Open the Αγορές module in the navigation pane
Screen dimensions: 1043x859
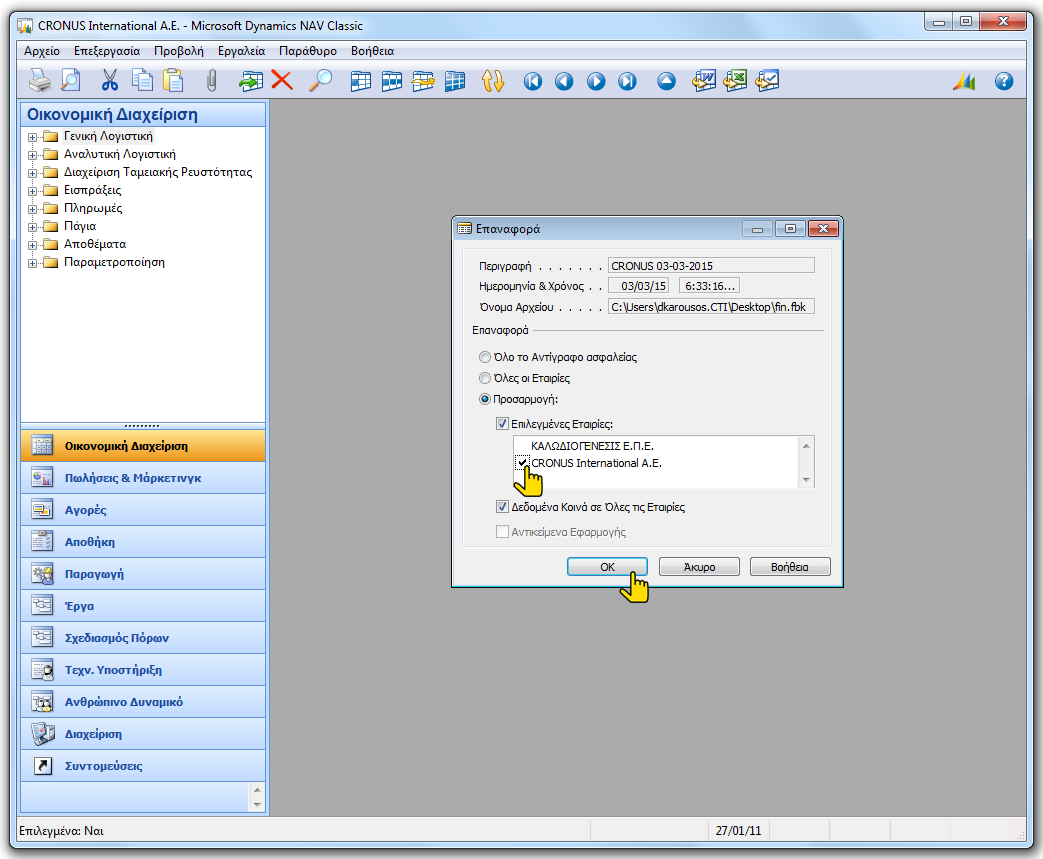(x=143, y=510)
